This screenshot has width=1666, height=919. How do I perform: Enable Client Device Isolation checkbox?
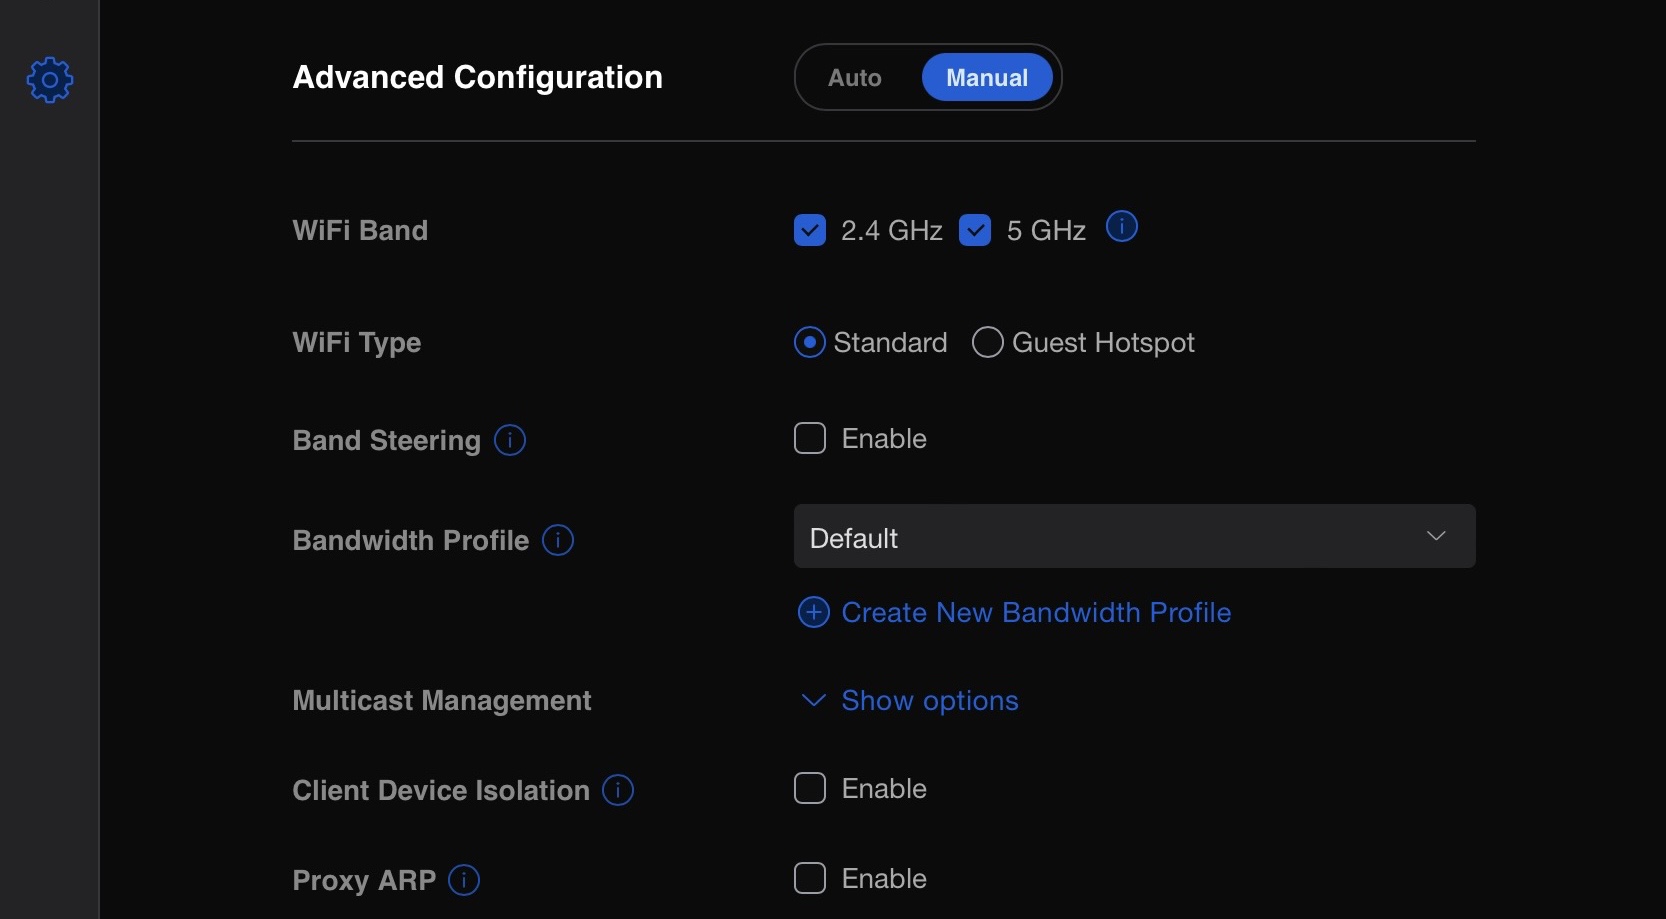pos(810,788)
